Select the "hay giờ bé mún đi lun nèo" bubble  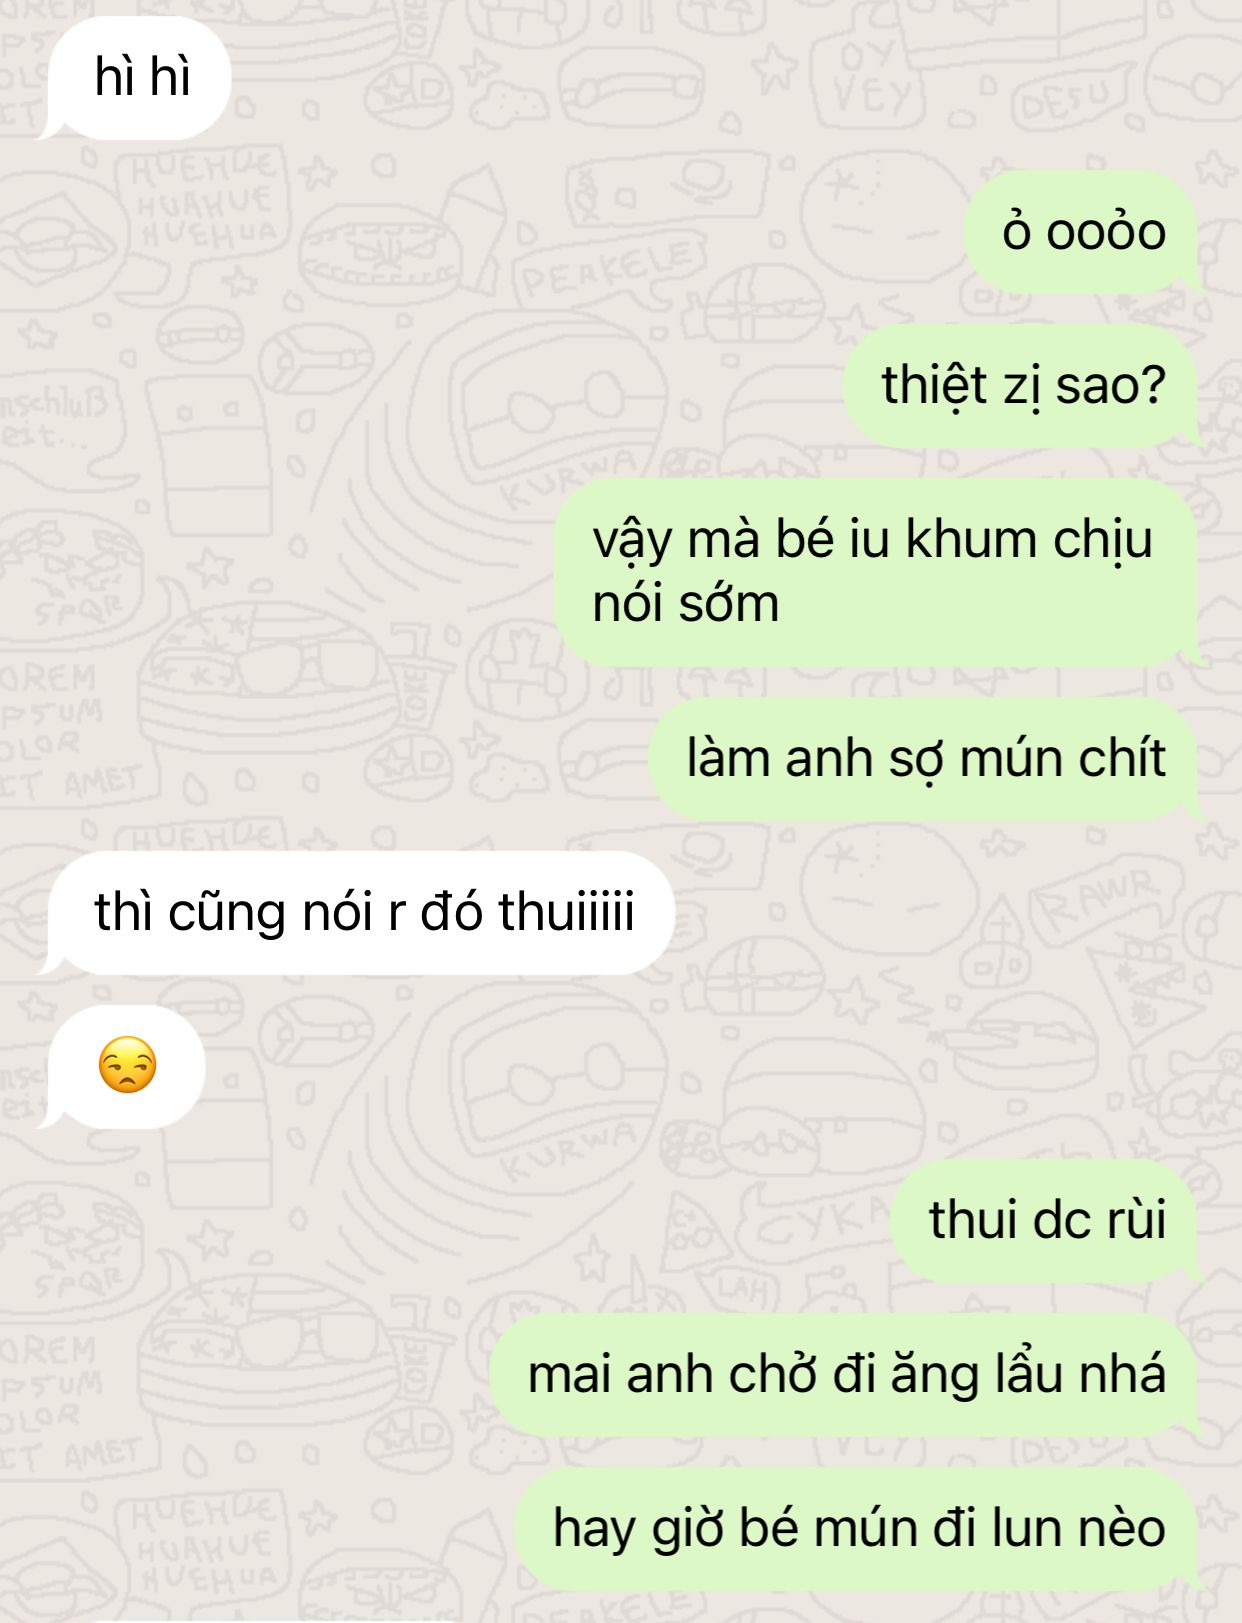click(x=859, y=1529)
